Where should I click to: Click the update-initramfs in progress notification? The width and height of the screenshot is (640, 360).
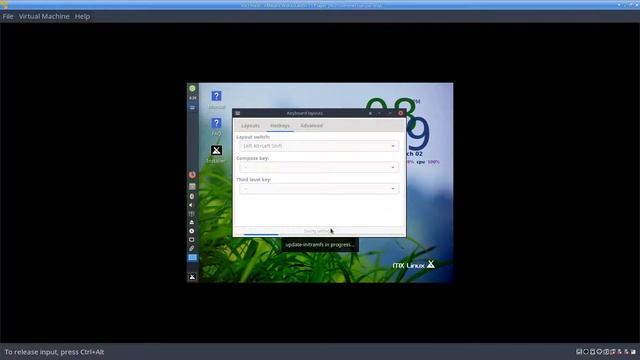320,244
